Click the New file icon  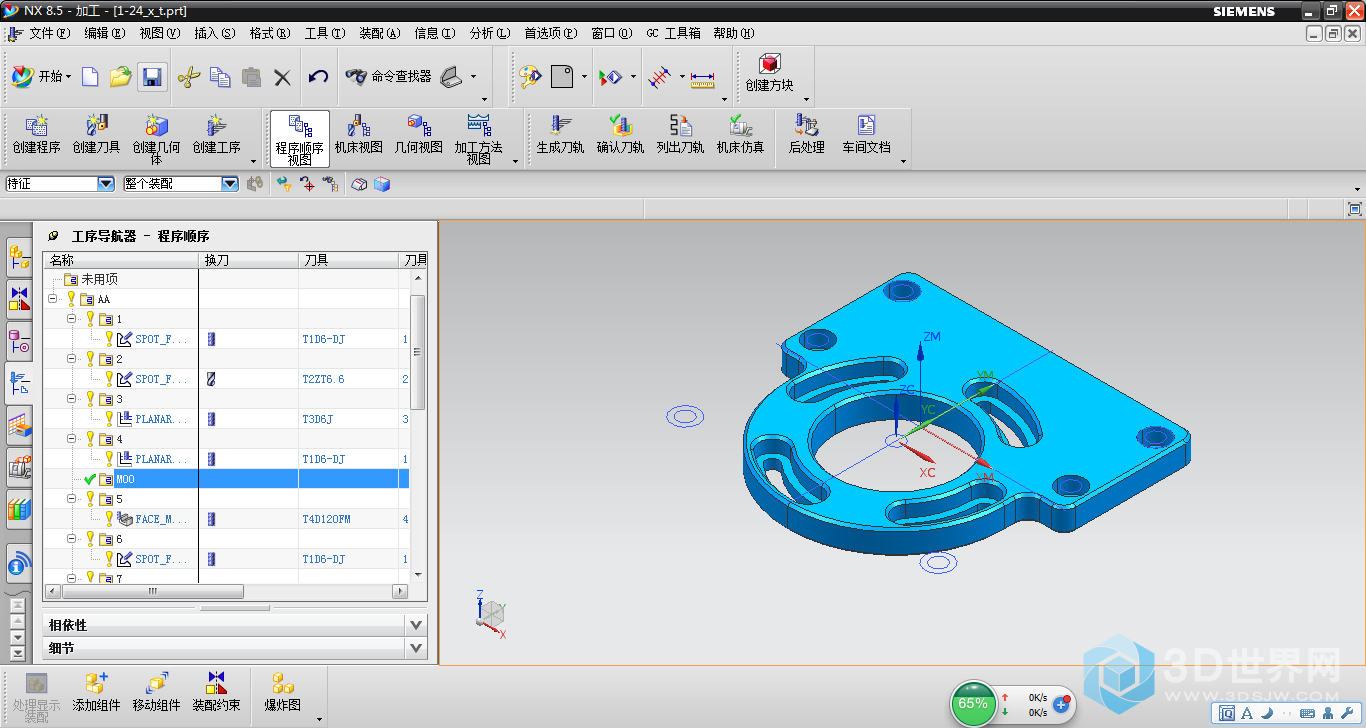click(90, 77)
